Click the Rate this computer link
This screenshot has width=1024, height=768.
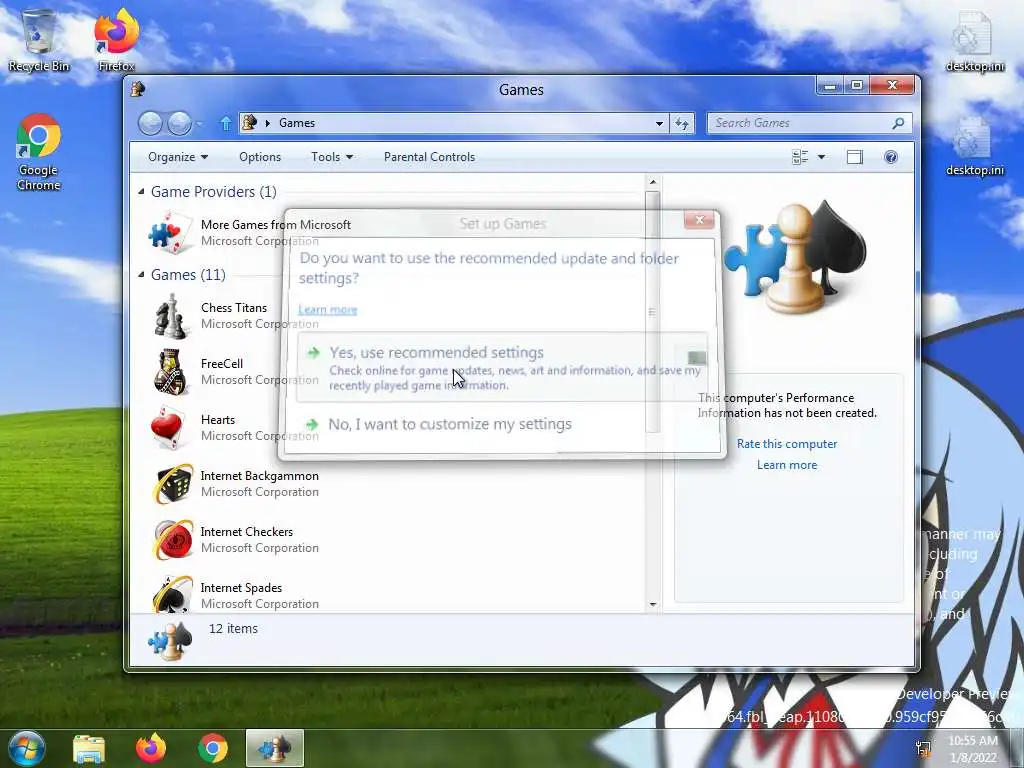787,443
